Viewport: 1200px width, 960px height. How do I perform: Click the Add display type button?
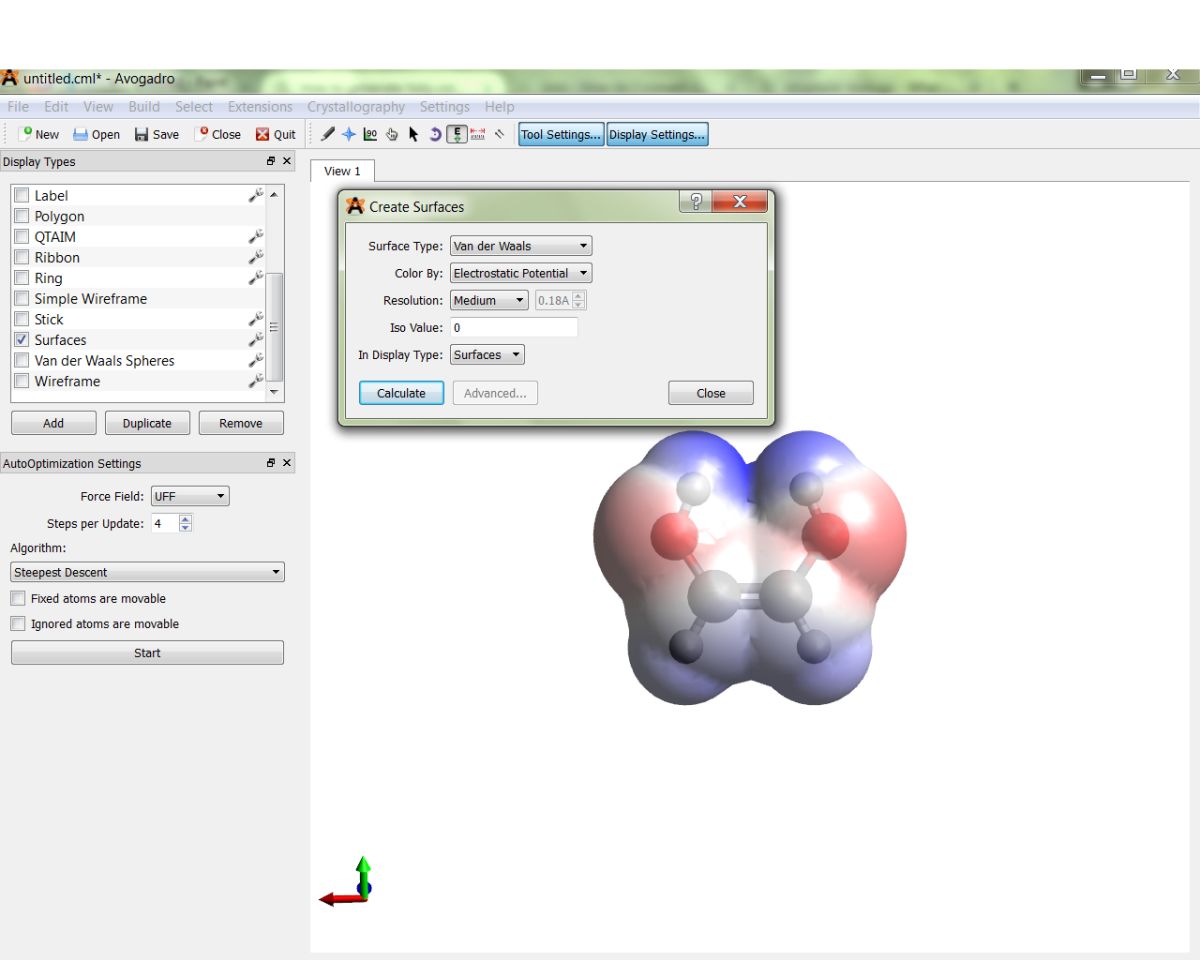54,423
